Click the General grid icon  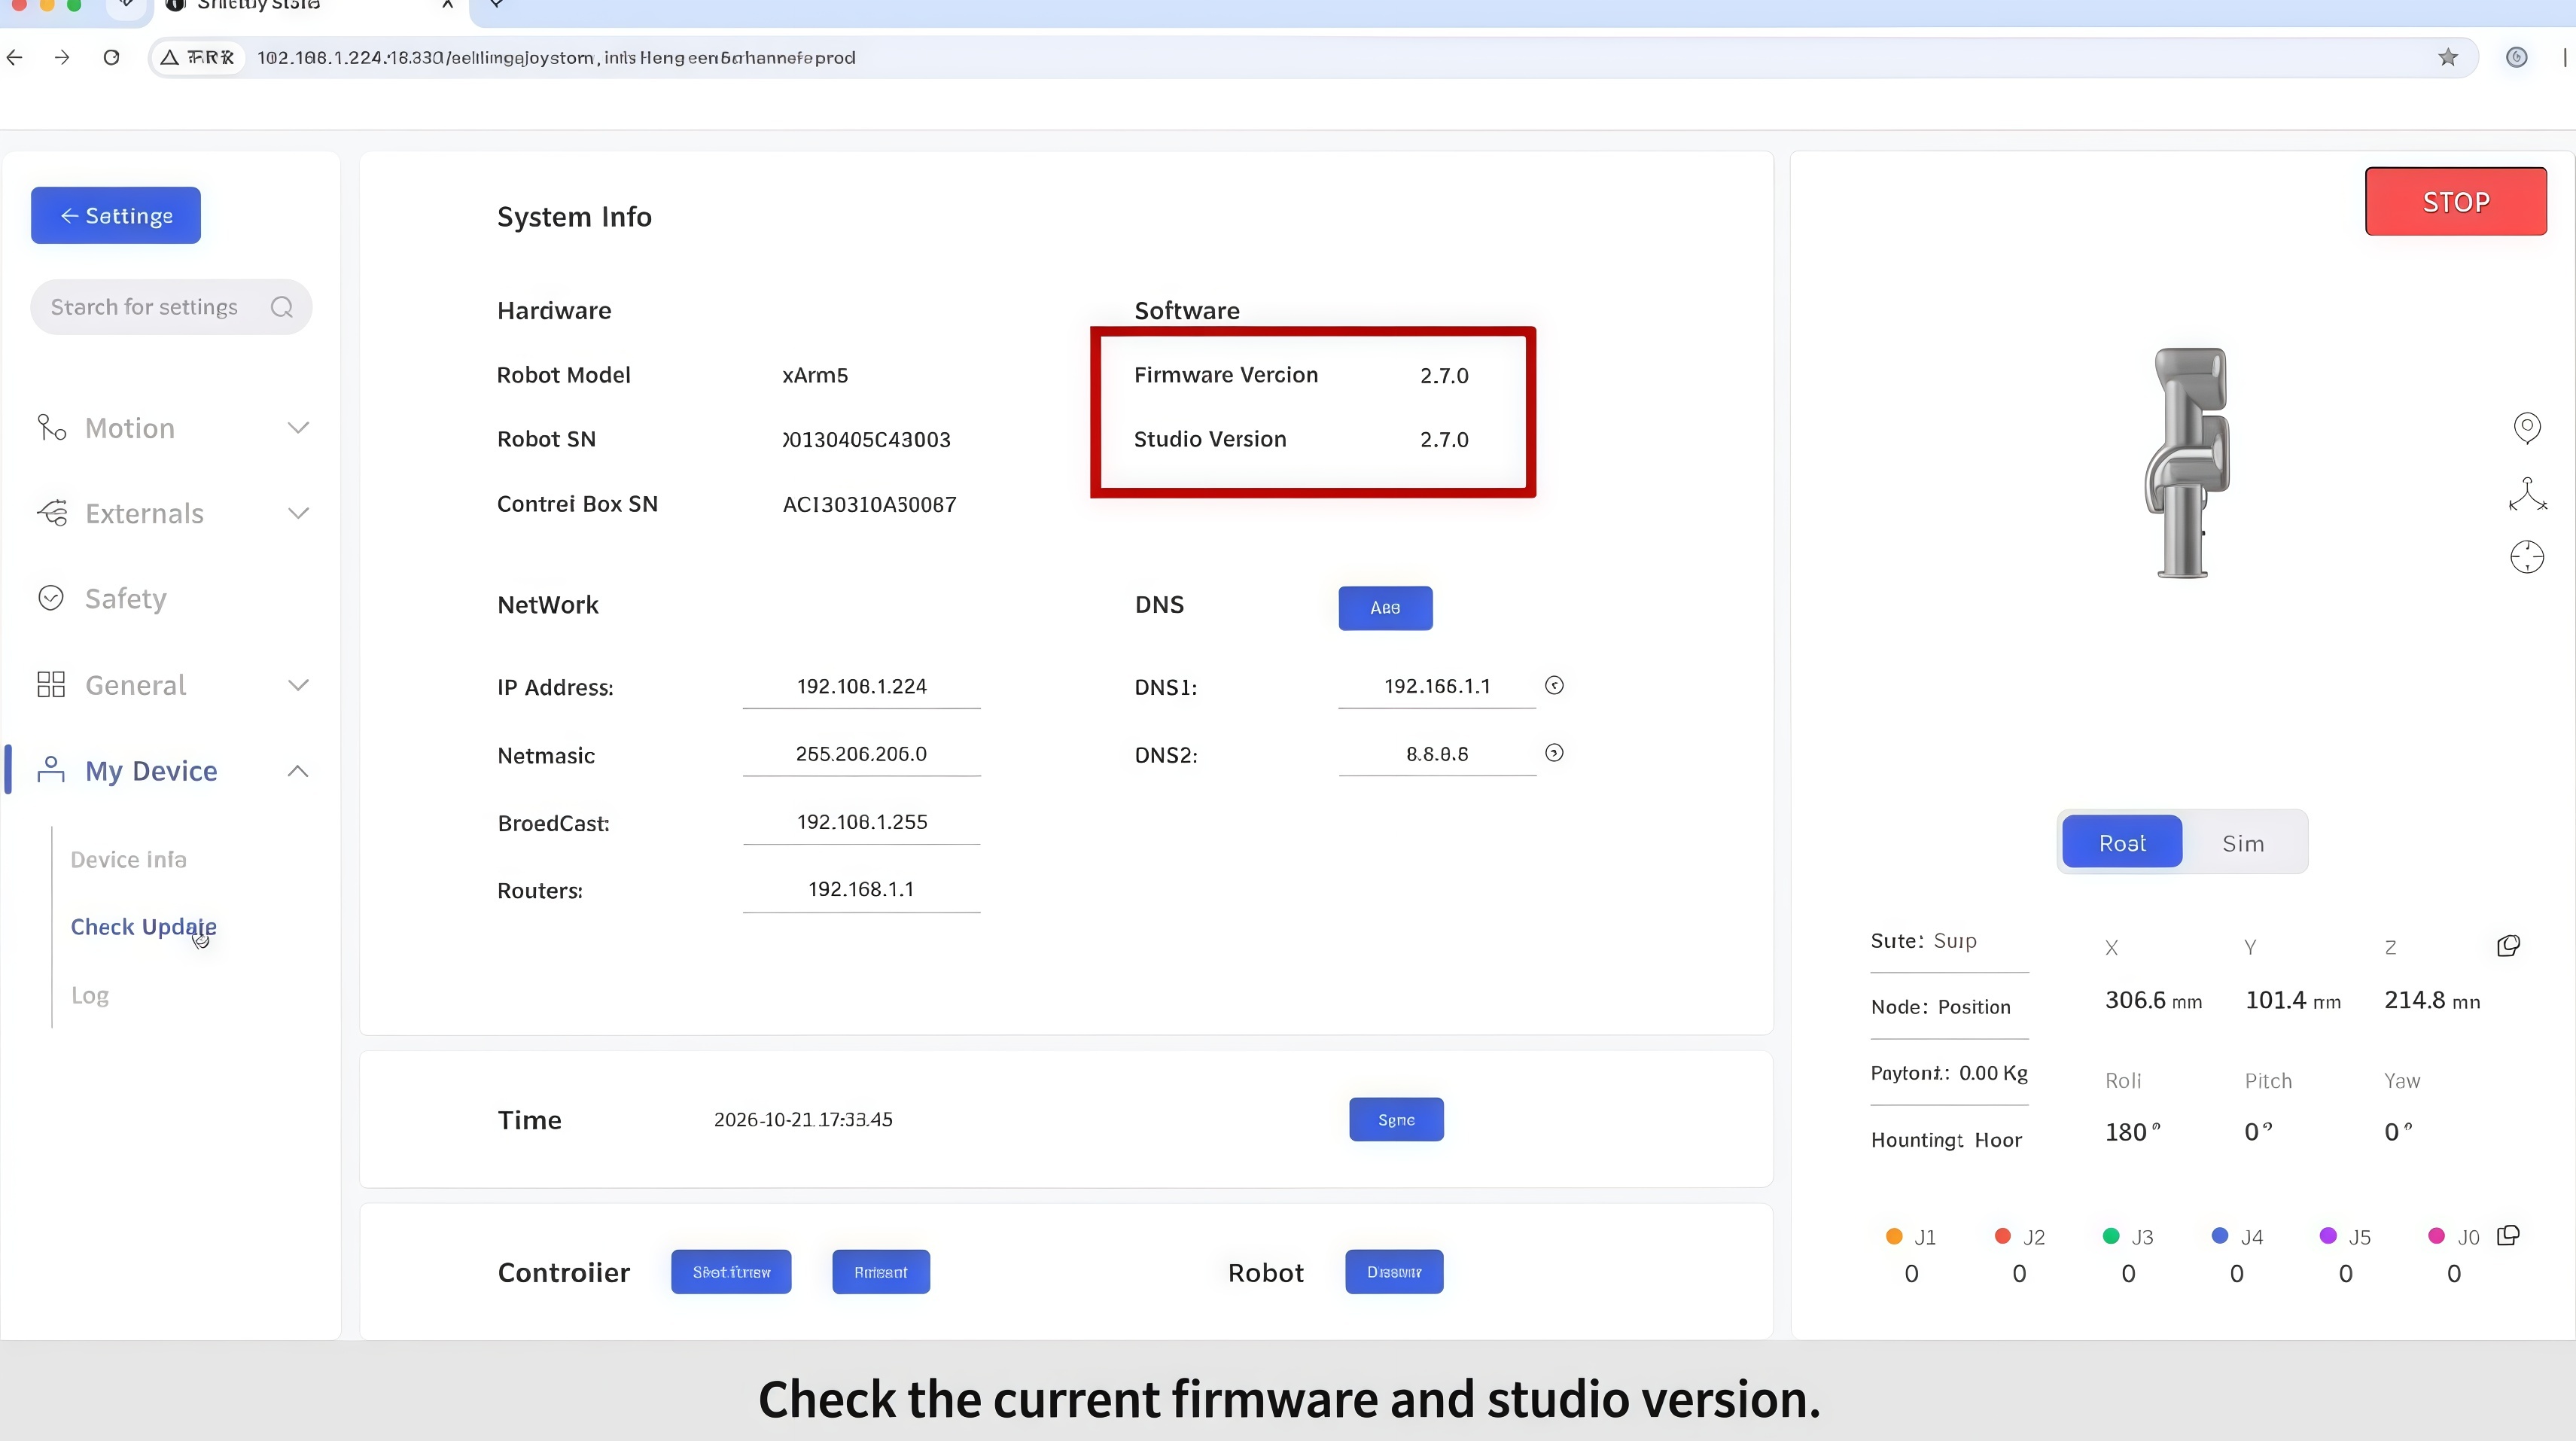click(51, 685)
